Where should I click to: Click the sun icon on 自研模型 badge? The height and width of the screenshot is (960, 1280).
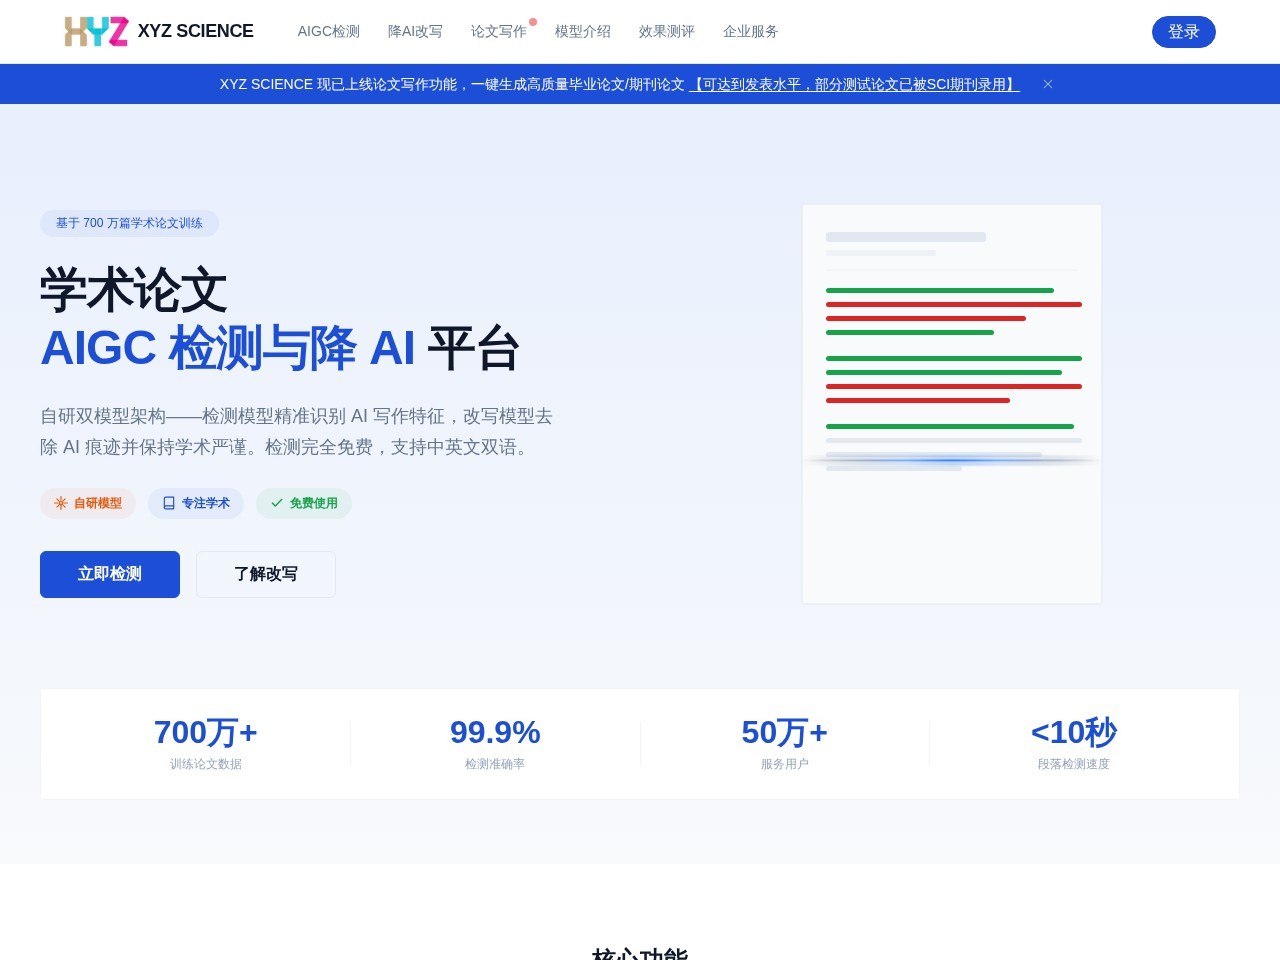click(61, 503)
